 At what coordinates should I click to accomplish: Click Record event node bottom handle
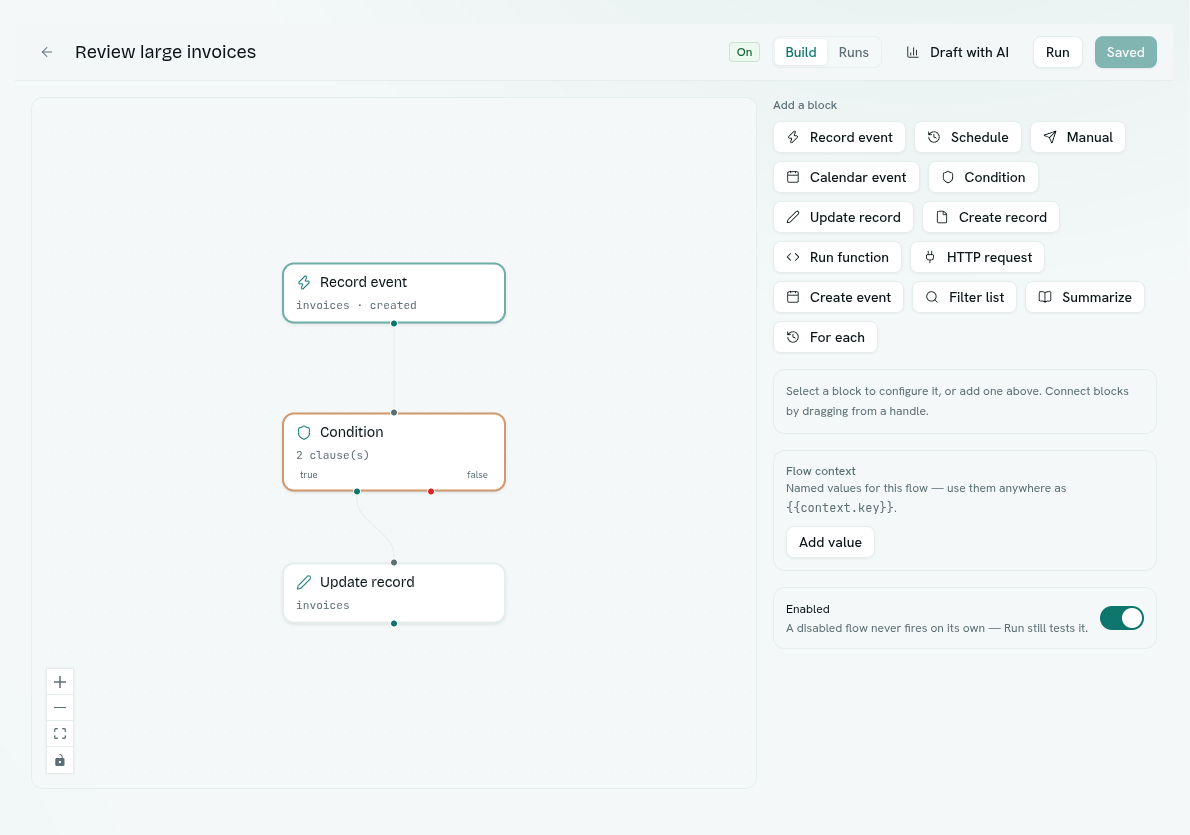click(394, 323)
